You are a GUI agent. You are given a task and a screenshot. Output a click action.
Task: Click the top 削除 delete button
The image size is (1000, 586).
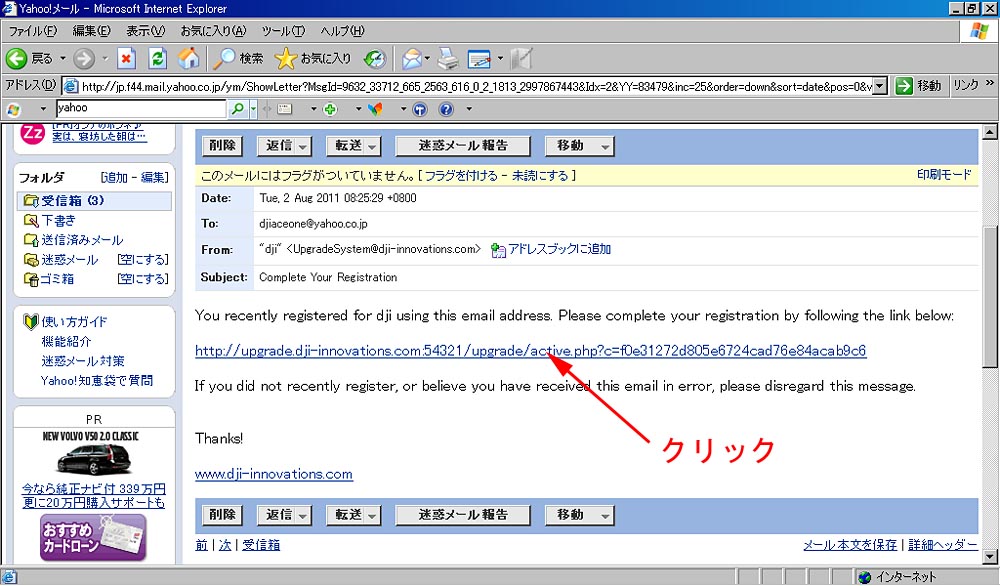click(221, 146)
